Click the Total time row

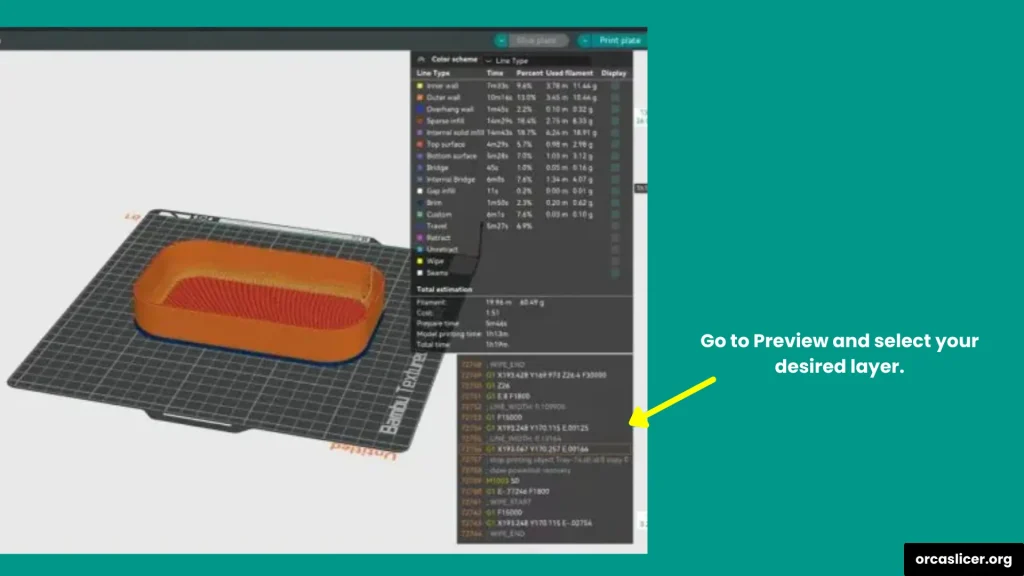point(462,344)
